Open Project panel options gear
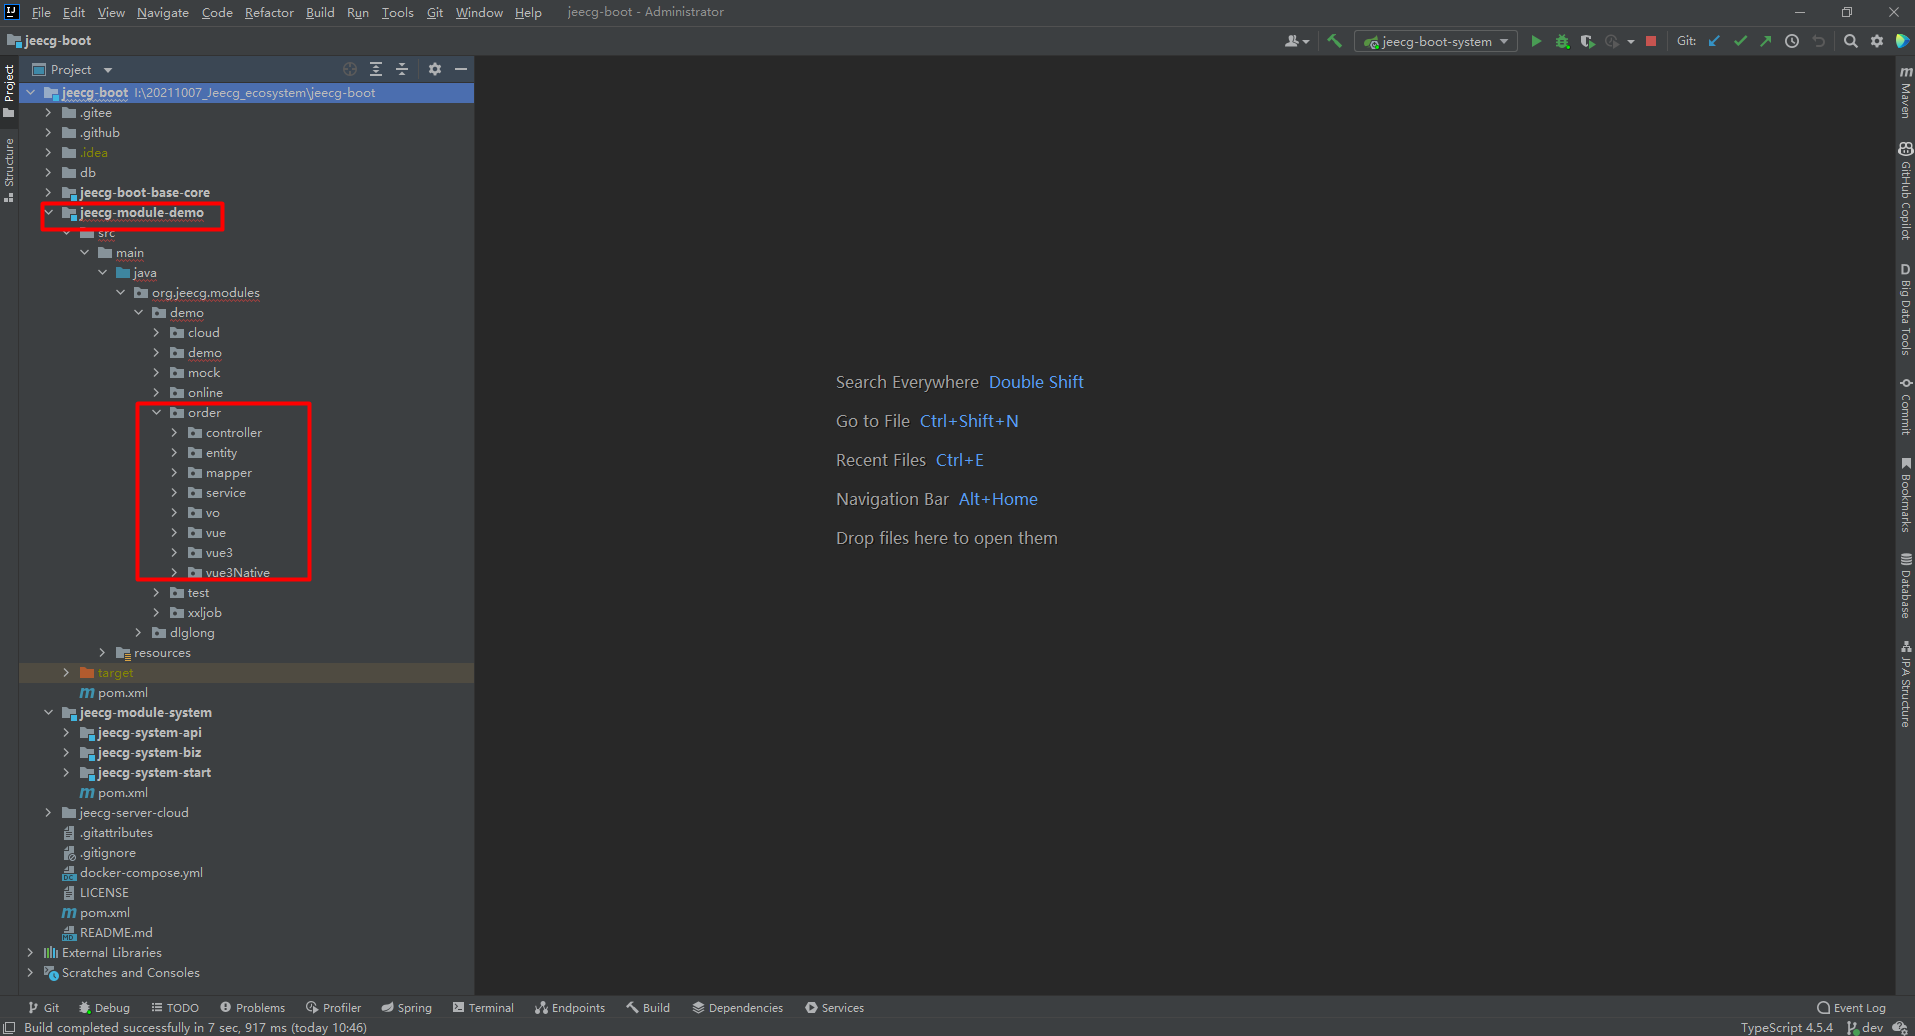 (x=435, y=69)
